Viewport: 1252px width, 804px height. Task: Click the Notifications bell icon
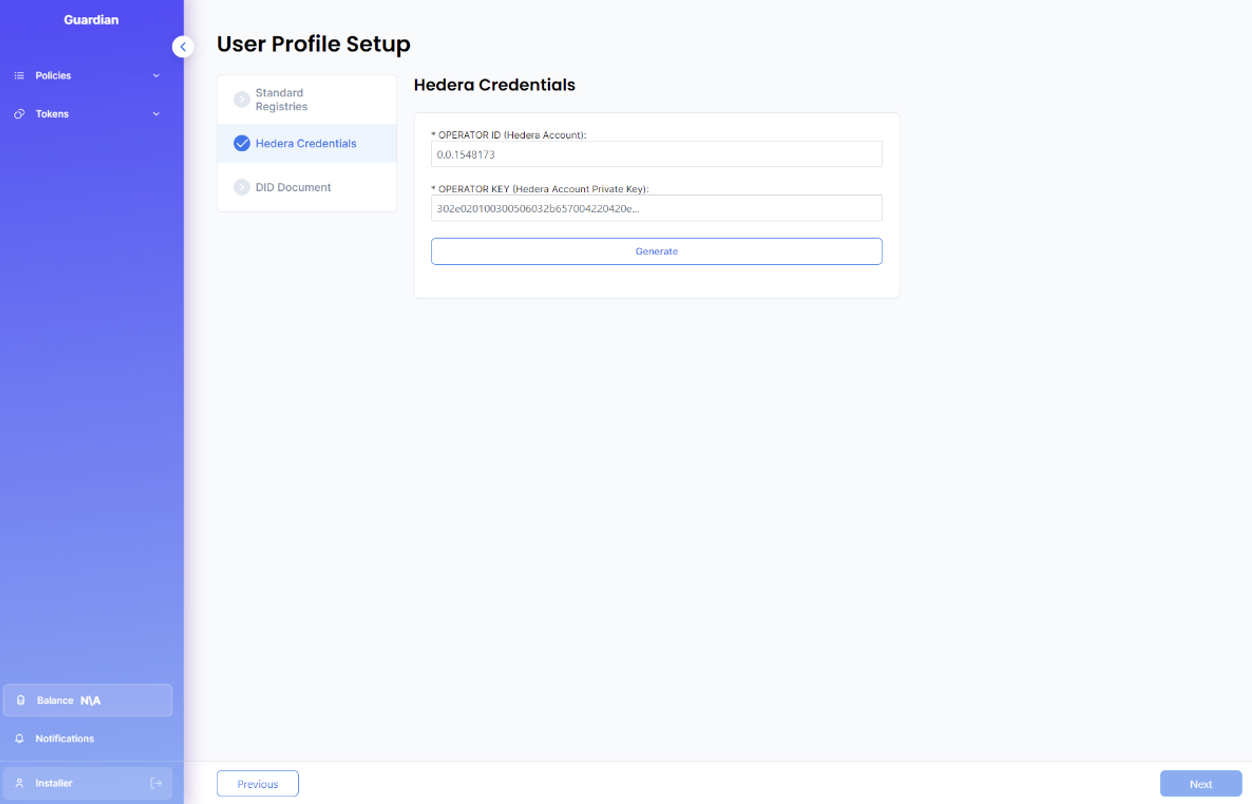click(19, 739)
